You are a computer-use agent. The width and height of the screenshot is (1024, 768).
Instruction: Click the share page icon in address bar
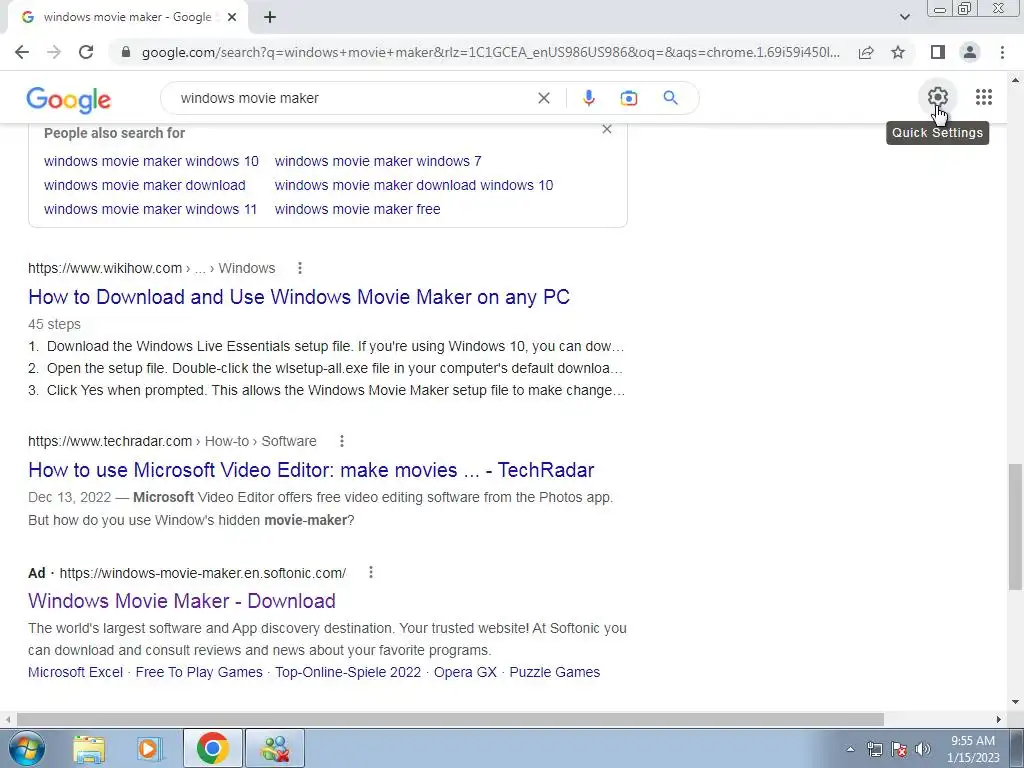tap(866, 52)
